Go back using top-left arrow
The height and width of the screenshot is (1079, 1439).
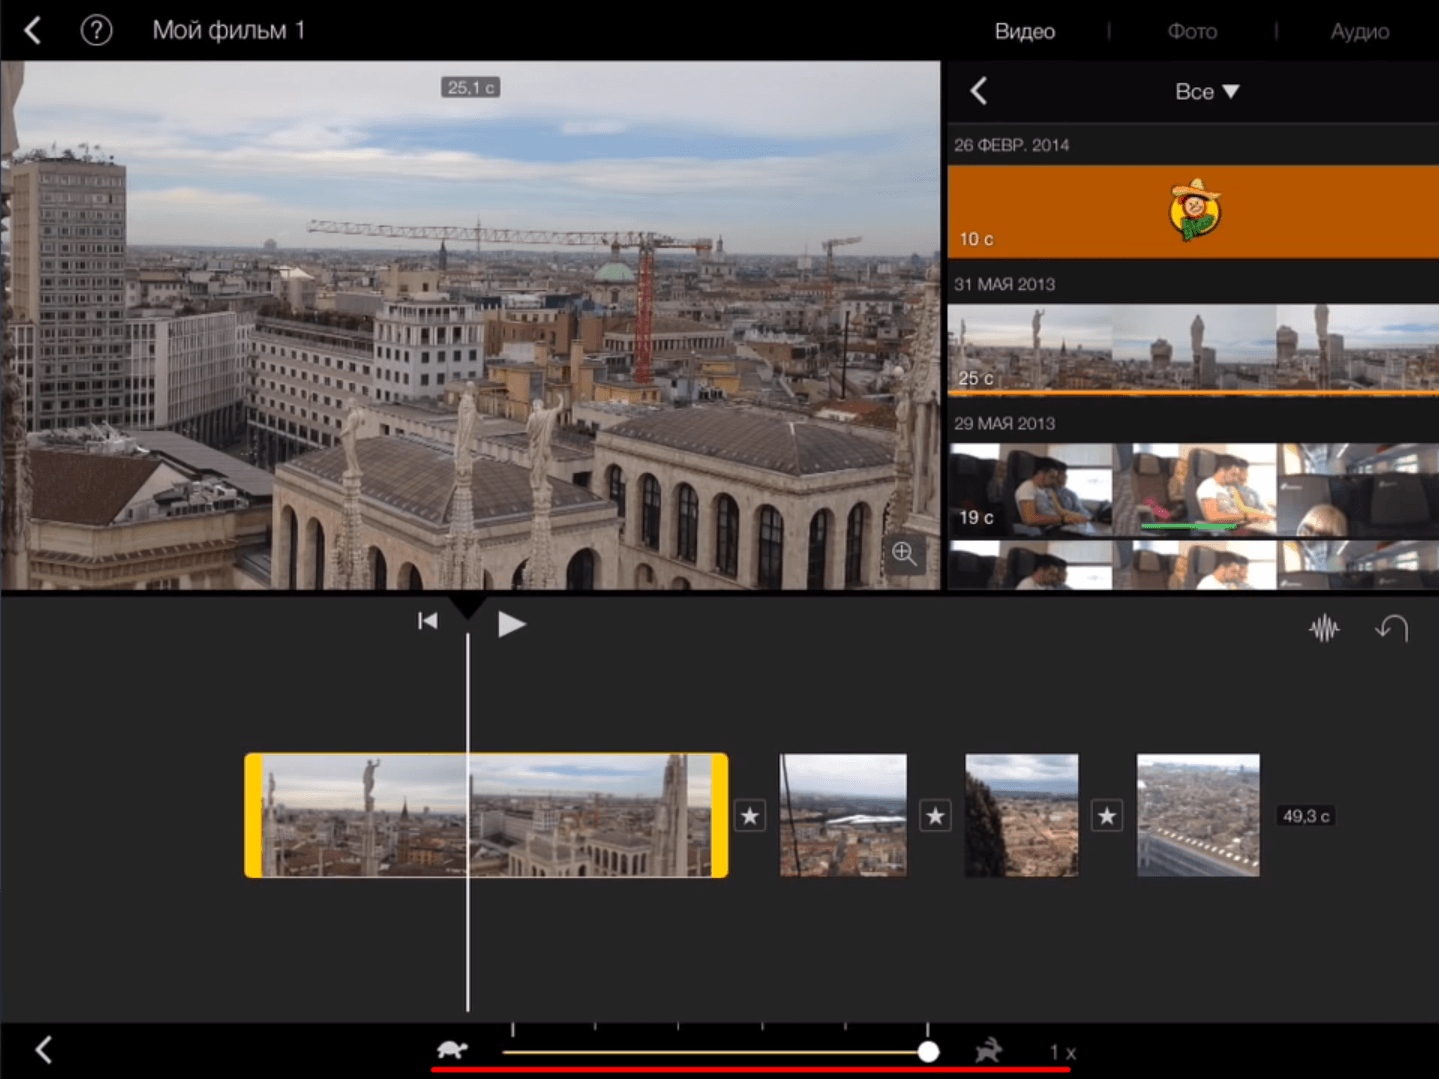click(x=33, y=30)
